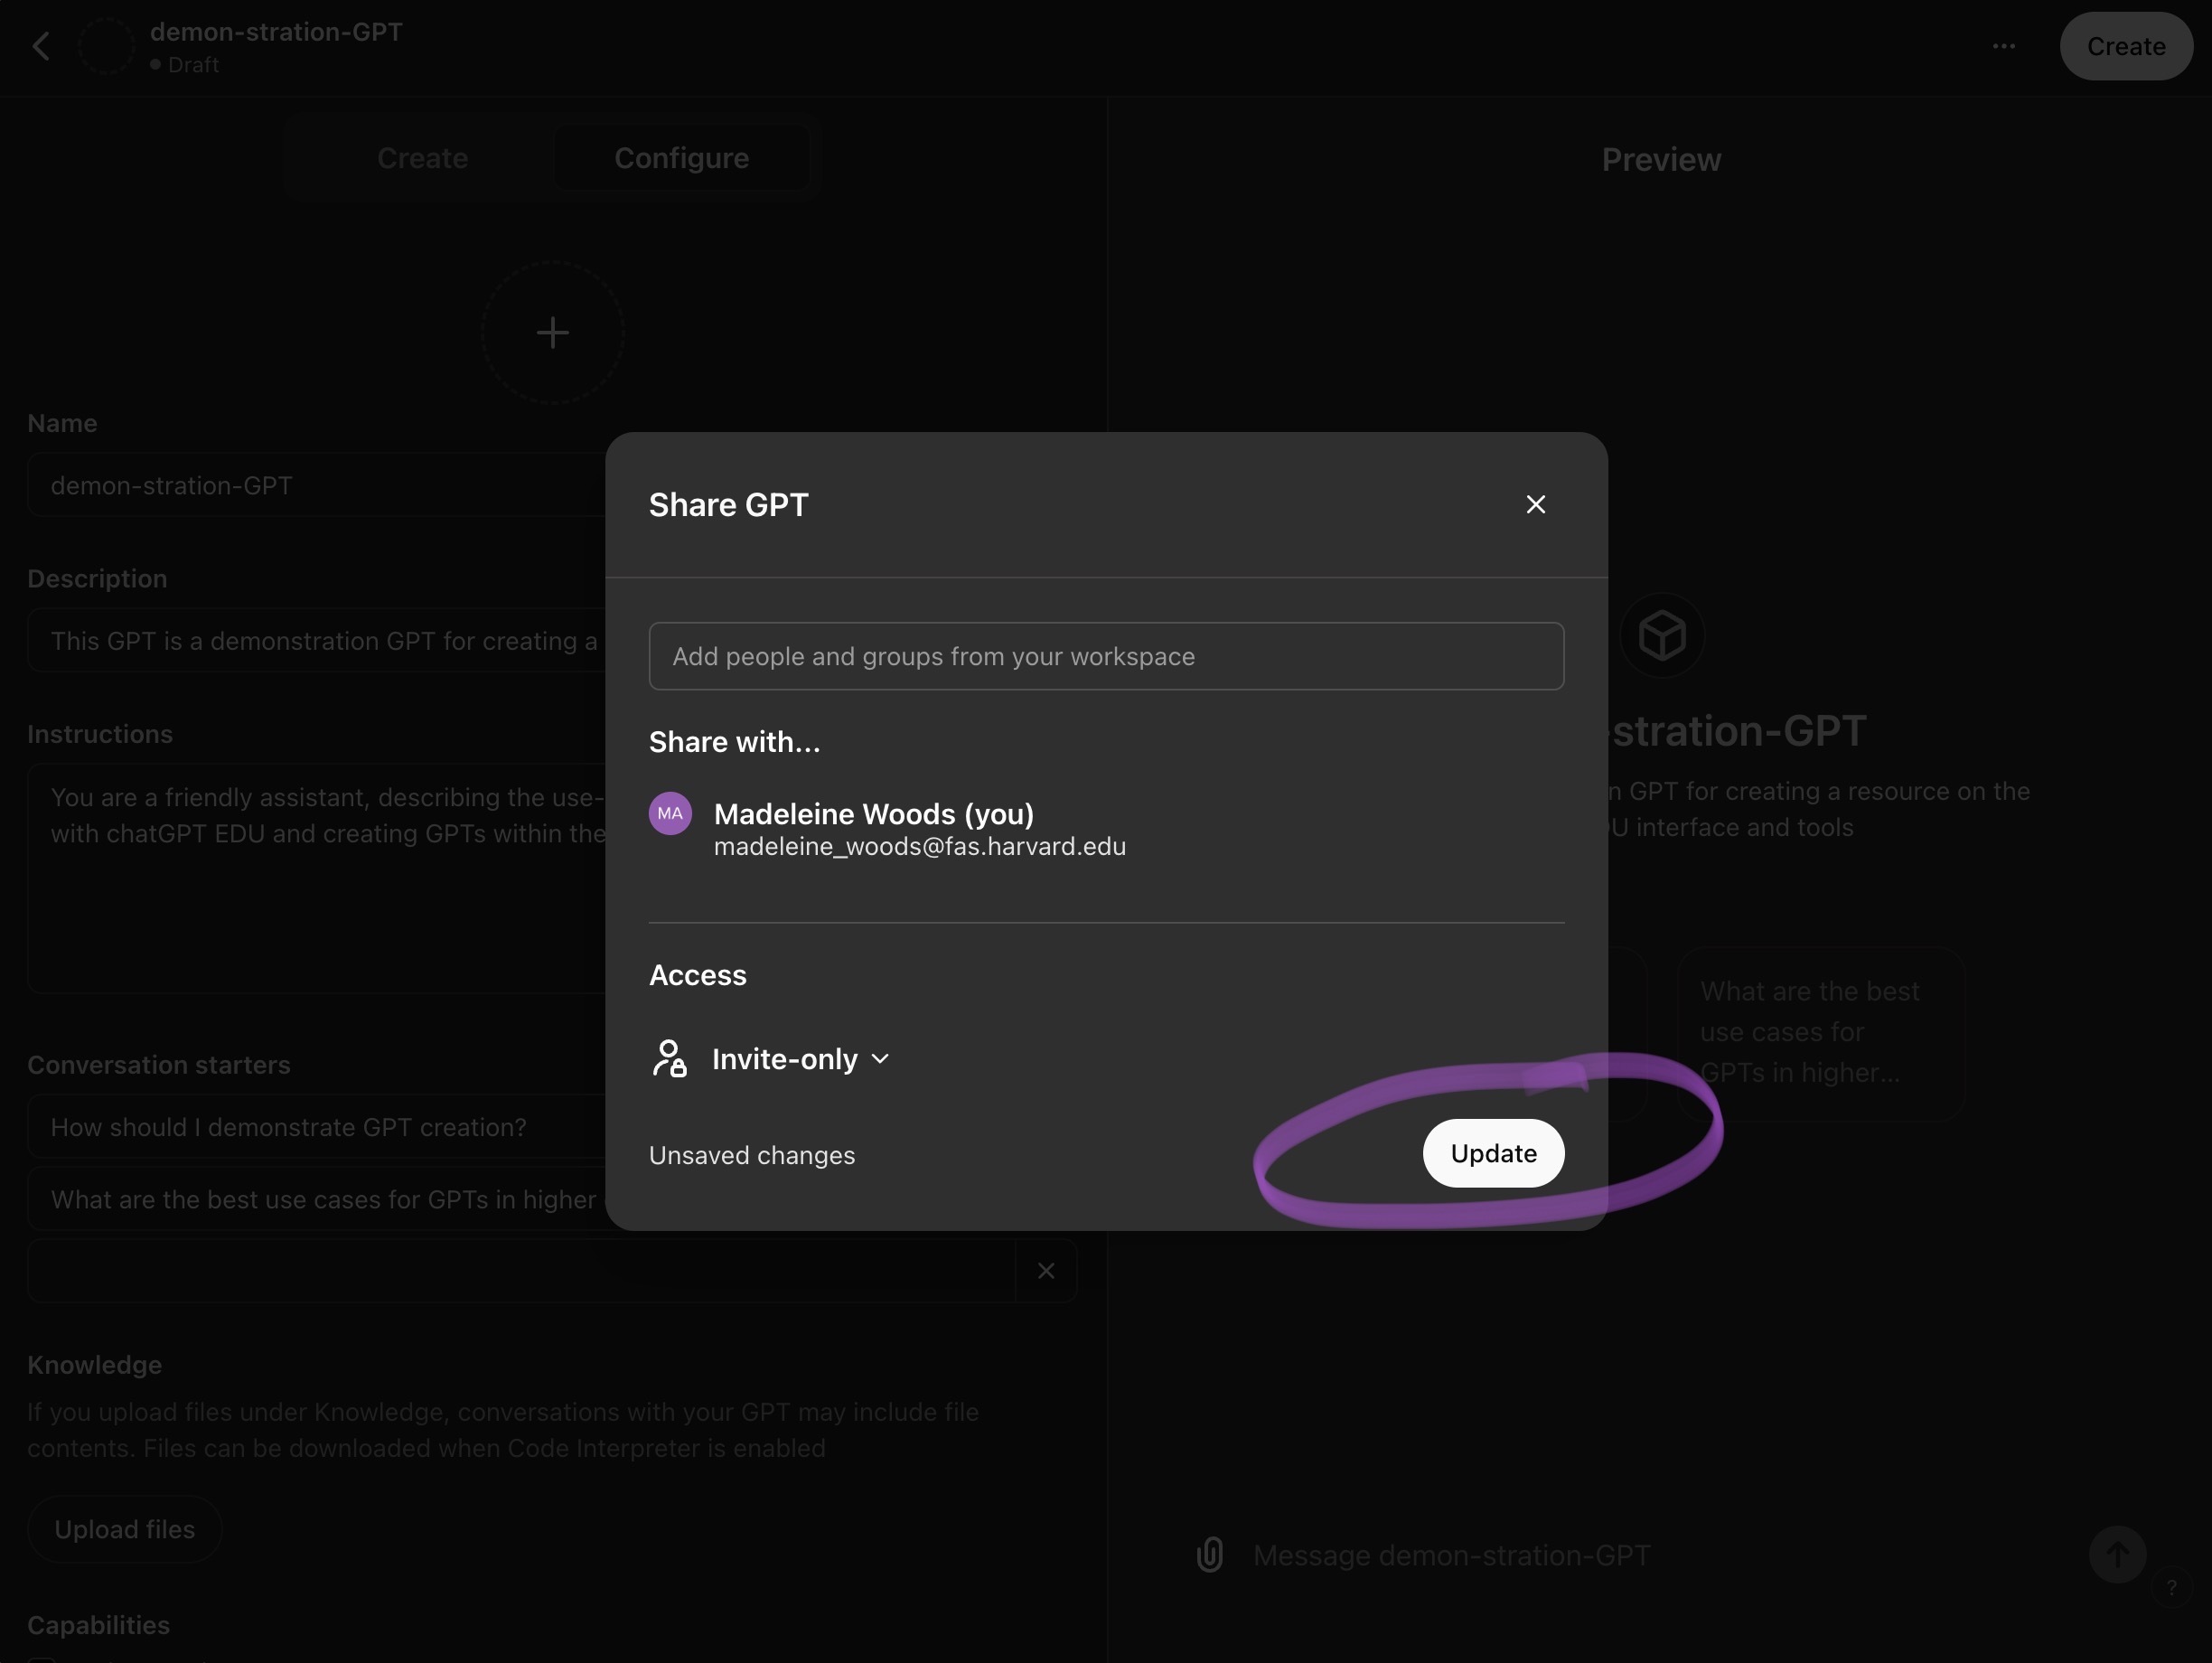Click the question mark help icon
The height and width of the screenshot is (1663, 2212).
tap(2171, 1587)
